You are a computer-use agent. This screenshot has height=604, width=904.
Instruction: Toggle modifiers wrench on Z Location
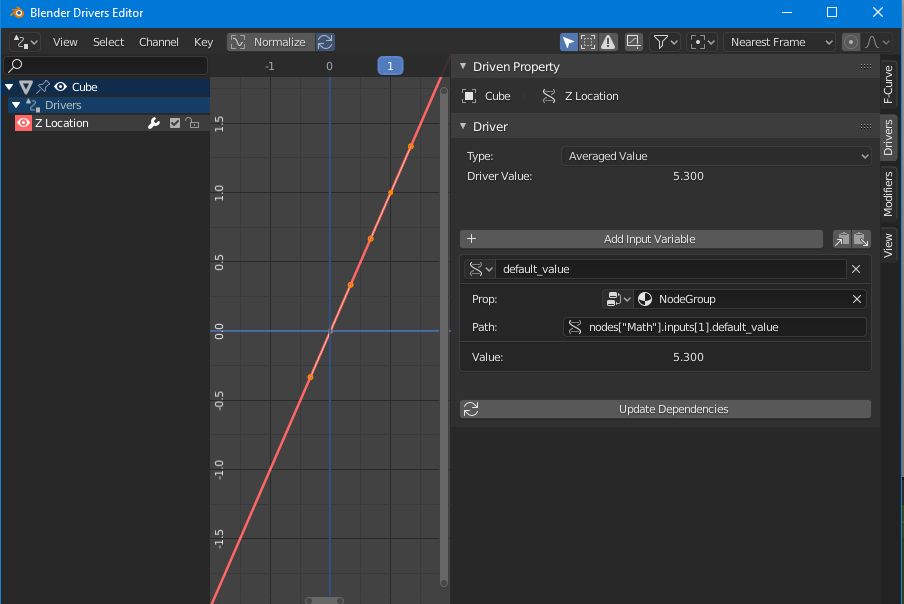153,123
